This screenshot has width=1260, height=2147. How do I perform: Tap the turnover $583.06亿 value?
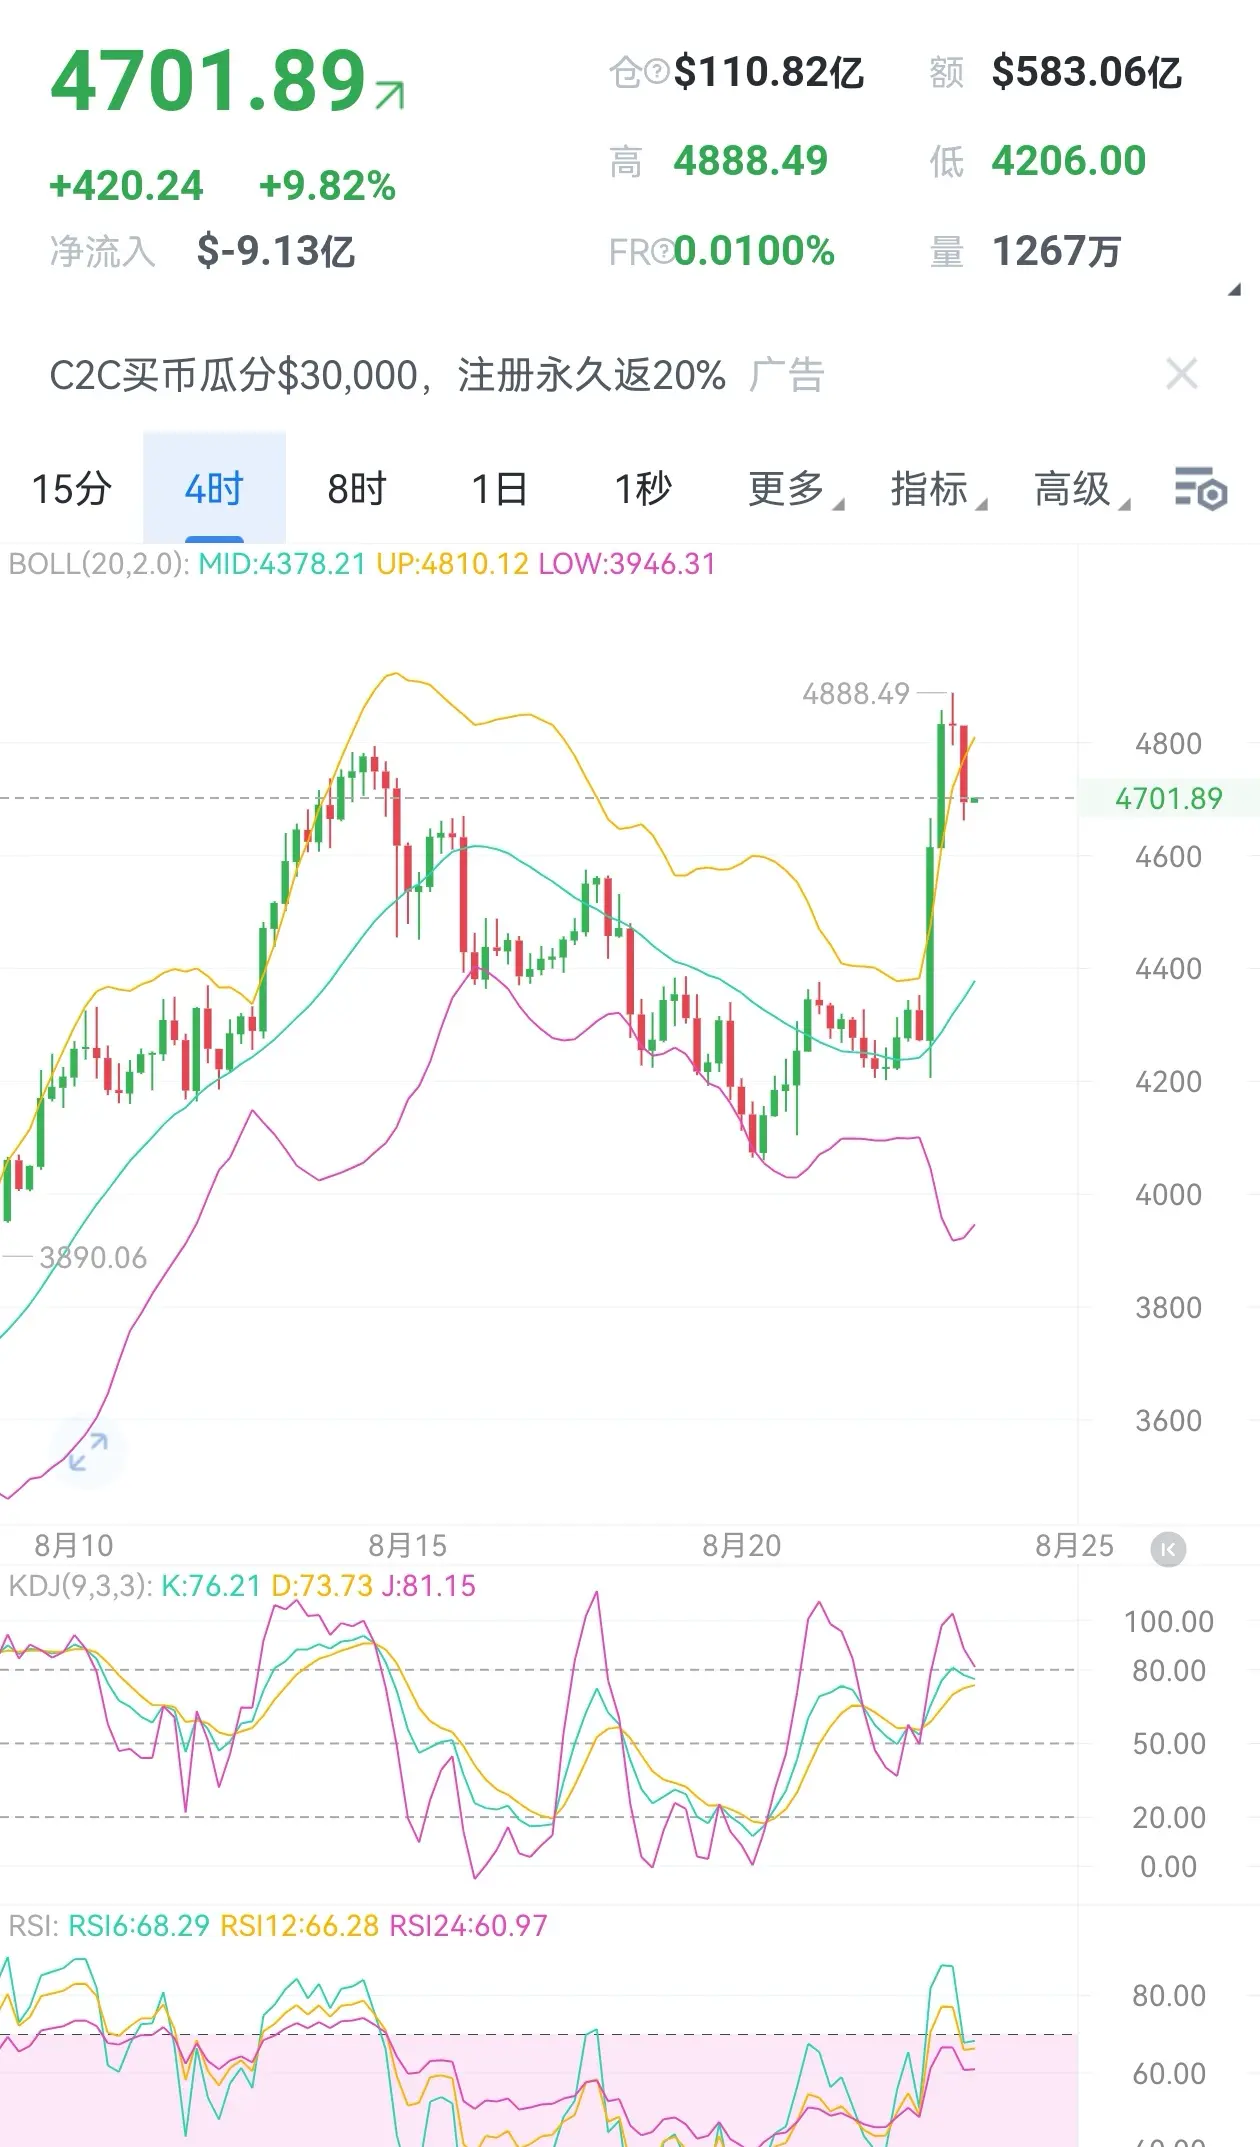pos(1087,72)
